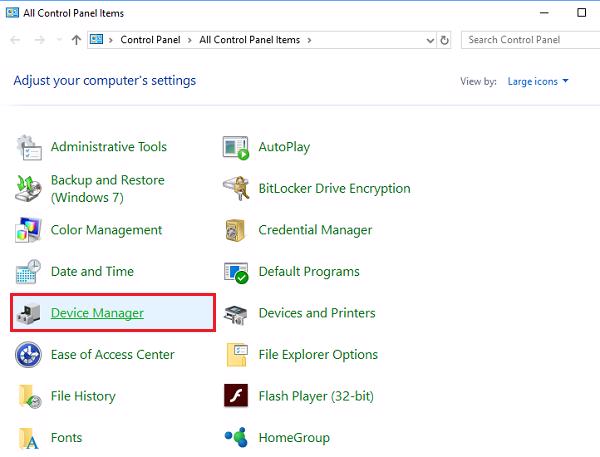Expand the address bar history dropdown
600x457 pixels.
[x=430, y=40]
